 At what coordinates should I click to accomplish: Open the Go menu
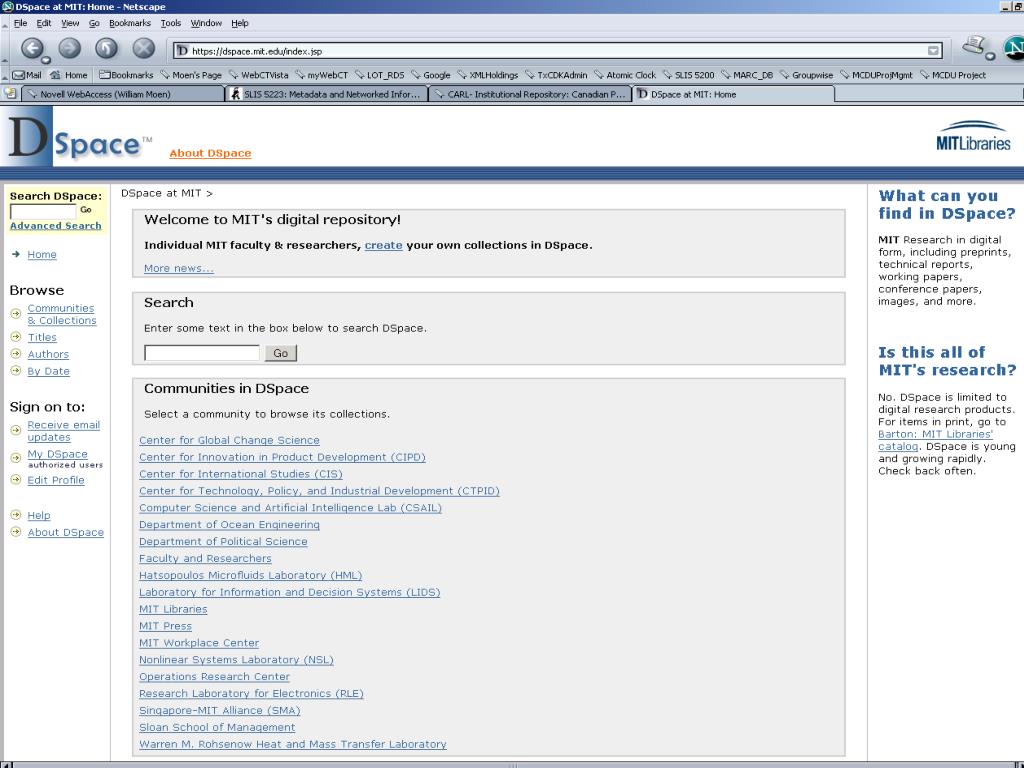[94, 23]
